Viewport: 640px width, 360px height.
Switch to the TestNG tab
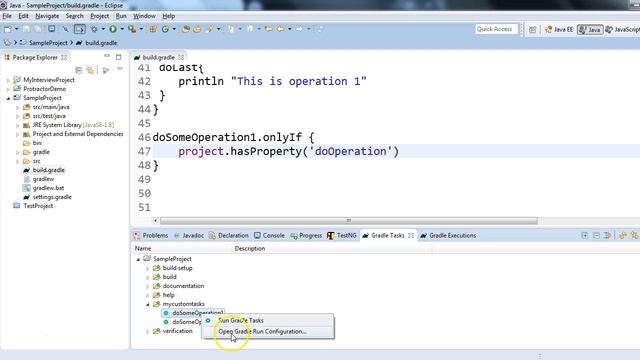click(342, 236)
